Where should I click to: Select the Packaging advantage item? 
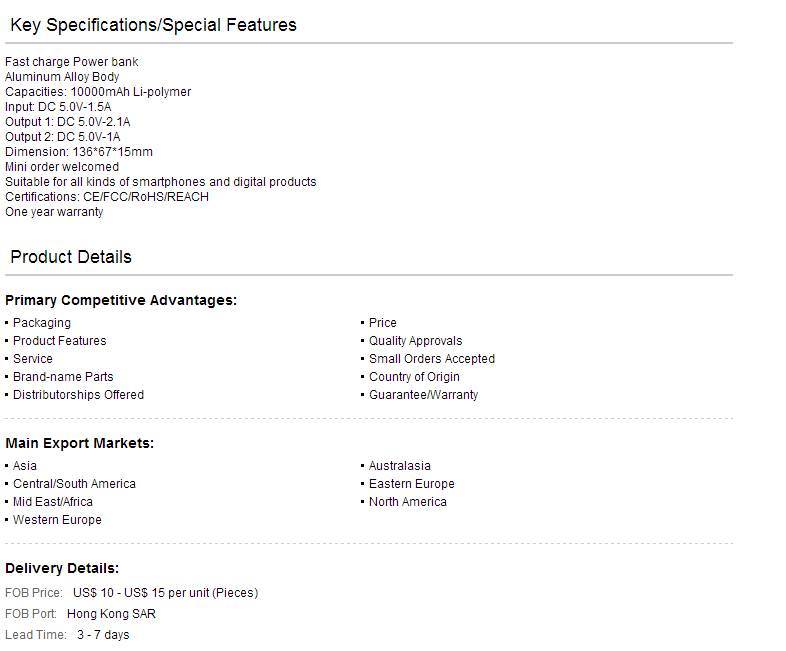pyautogui.click(x=42, y=323)
